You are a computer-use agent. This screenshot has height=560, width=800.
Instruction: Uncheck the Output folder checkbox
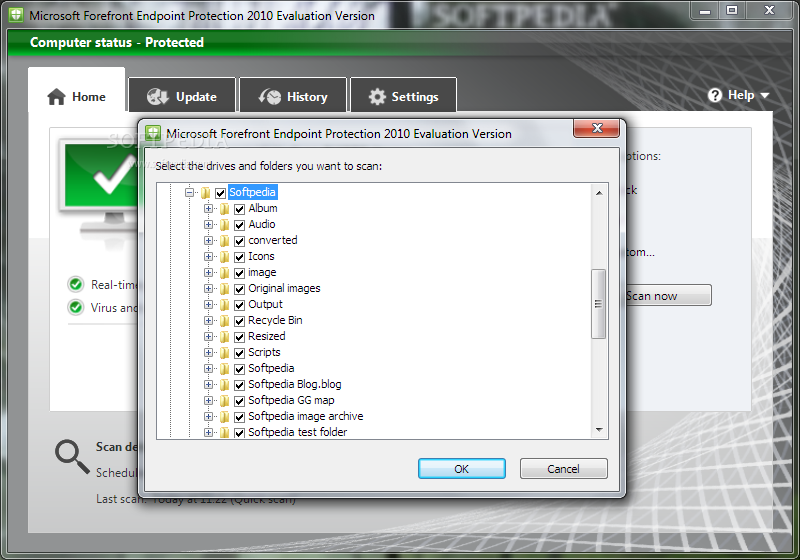point(239,305)
